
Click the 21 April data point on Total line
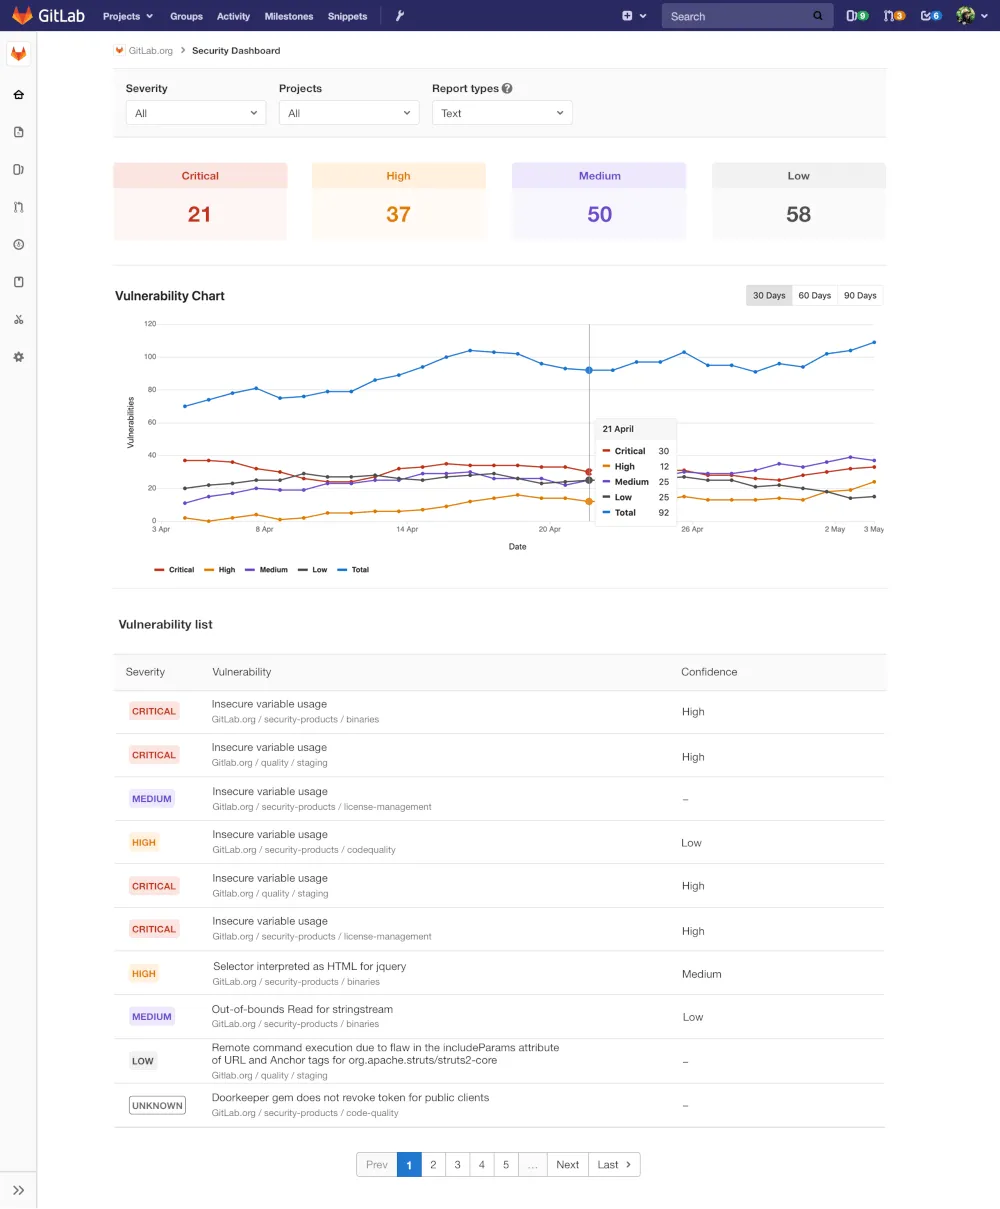589,369
